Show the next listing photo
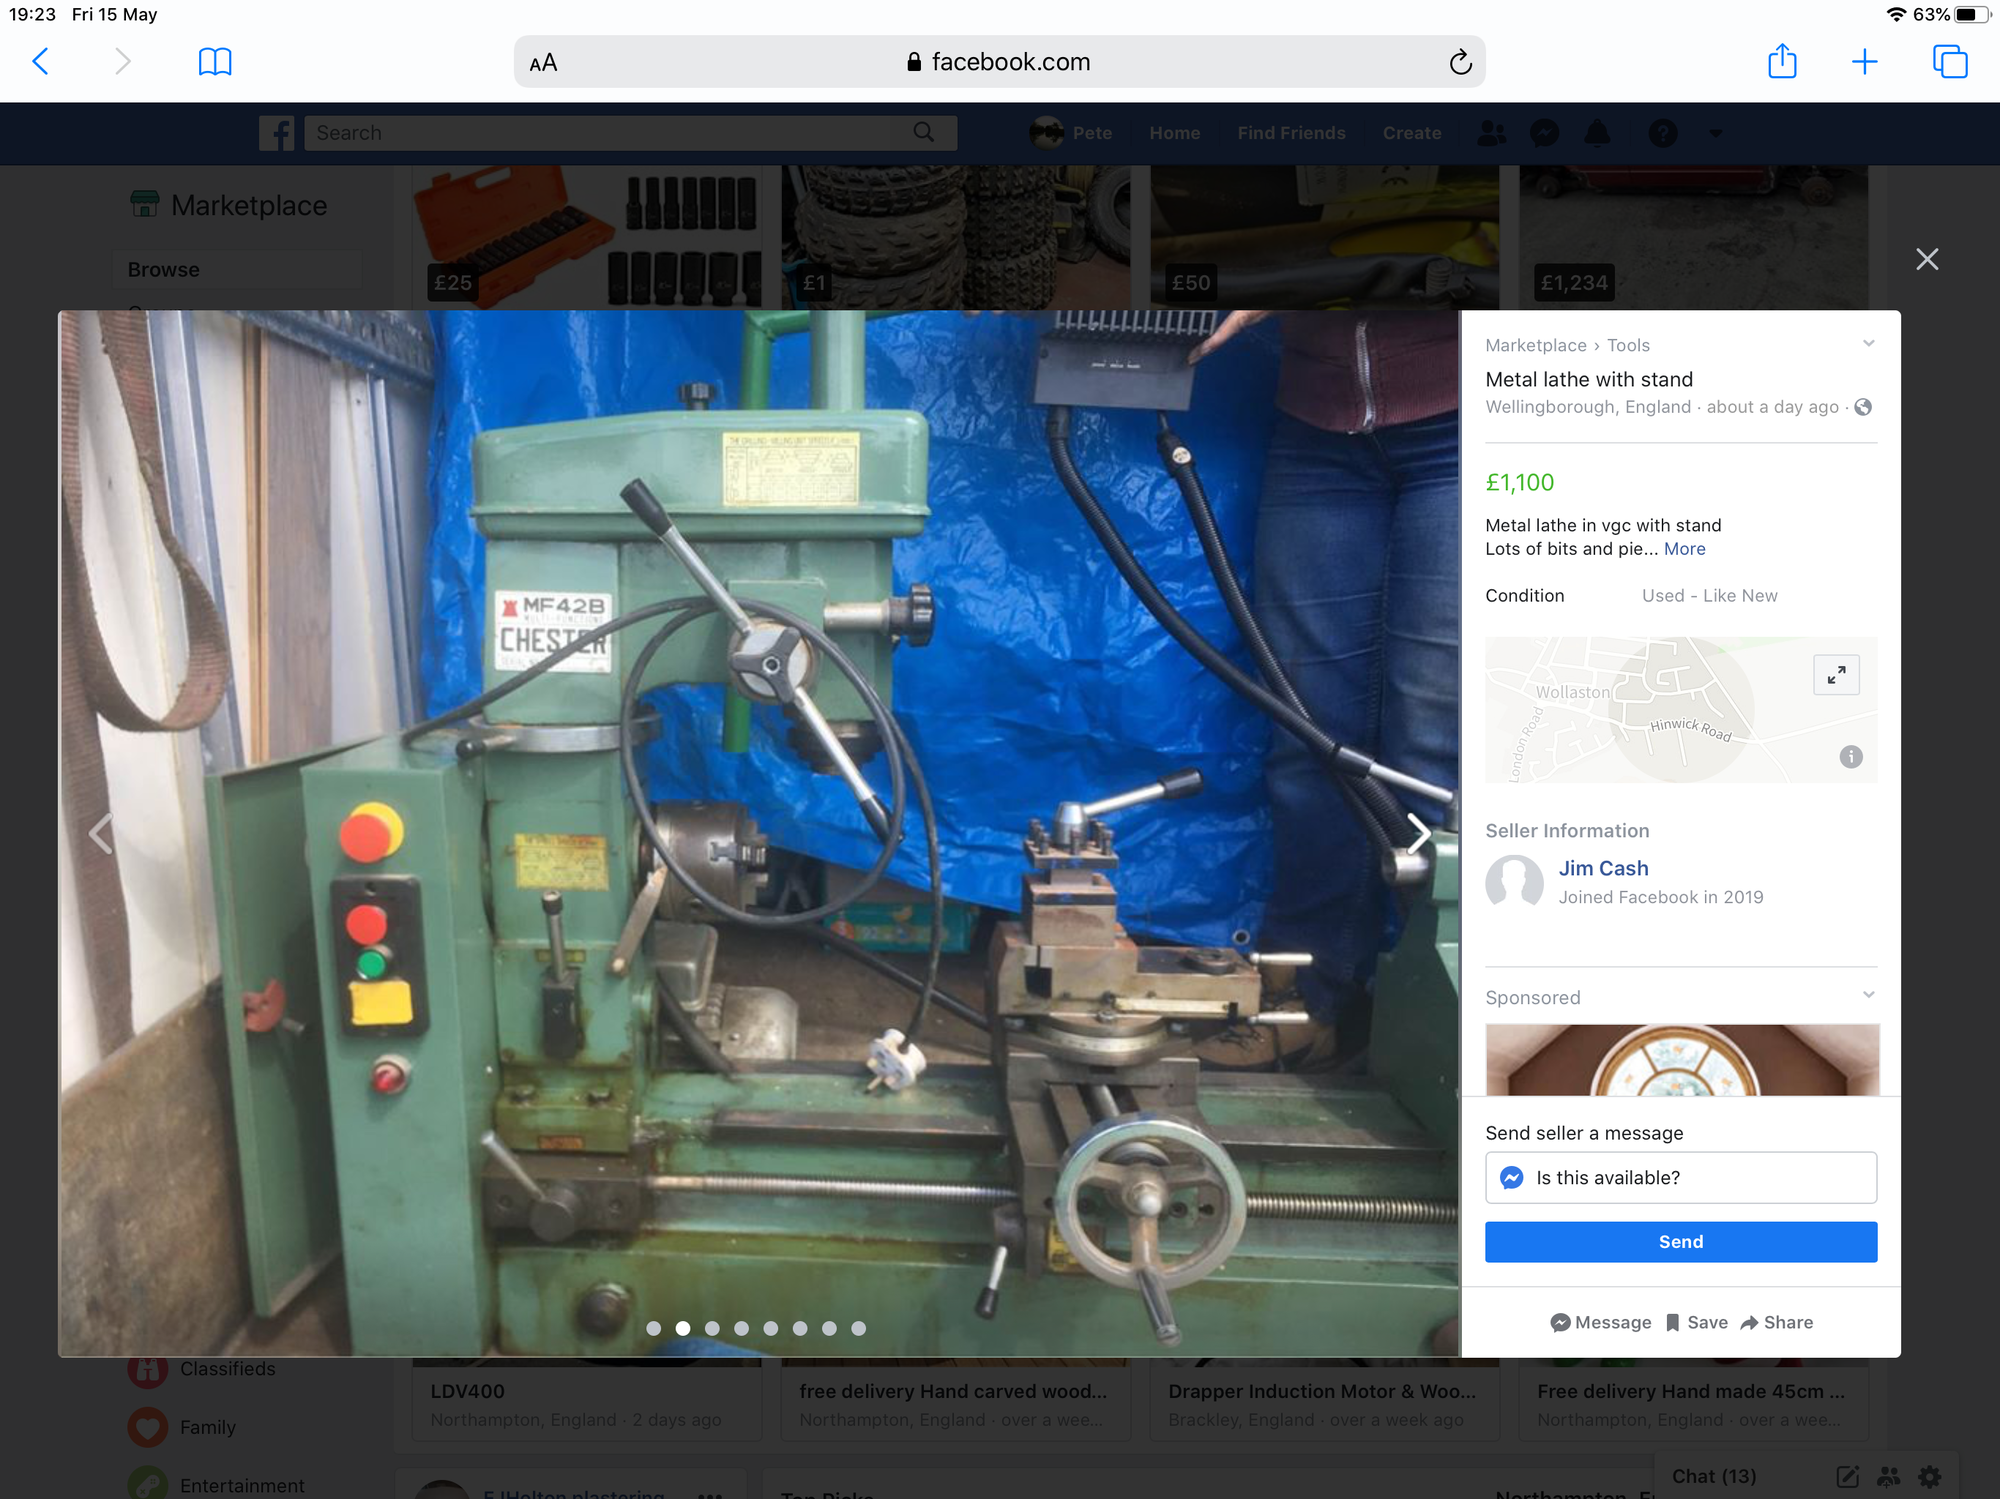Viewport: 2000px width, 1499px height. 1419,833
